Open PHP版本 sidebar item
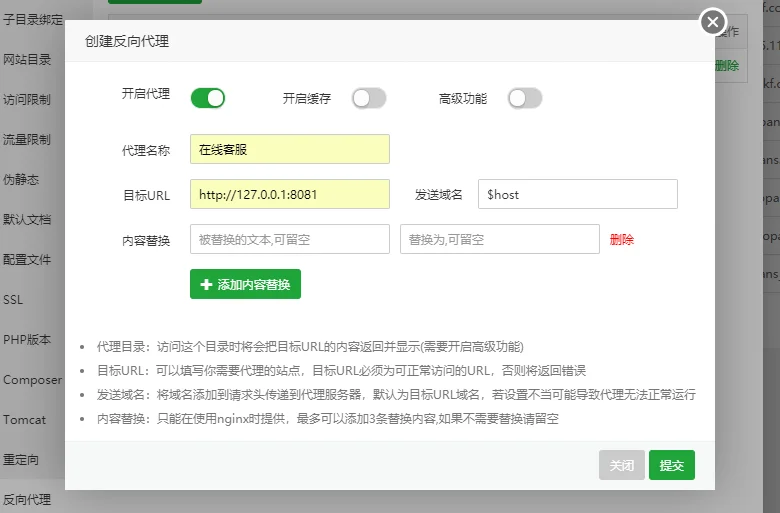The image size is (780, 513). [x=27, y=340]
